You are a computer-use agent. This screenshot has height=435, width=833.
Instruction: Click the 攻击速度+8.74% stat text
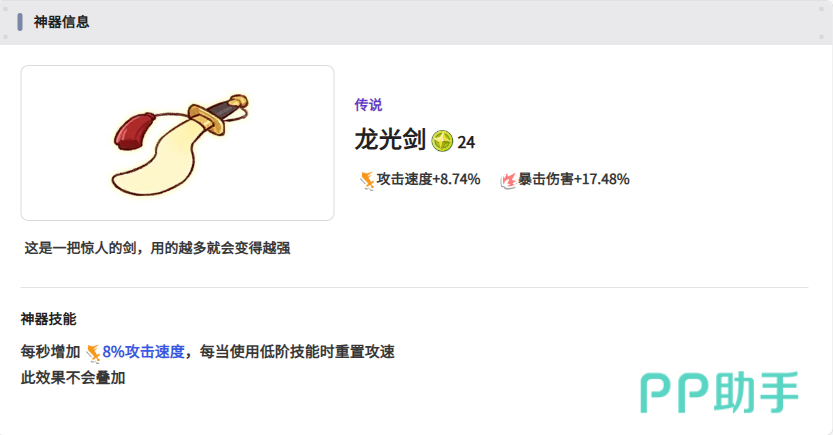[428, 180]
